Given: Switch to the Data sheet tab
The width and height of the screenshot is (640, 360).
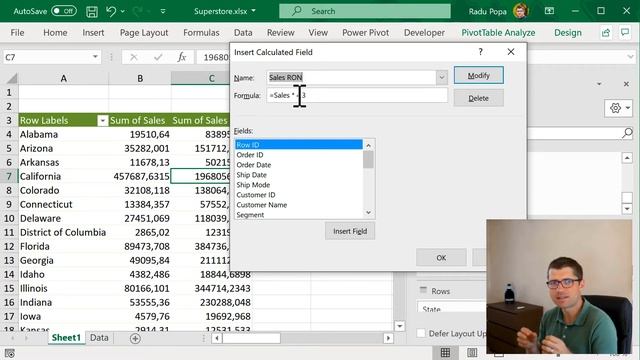Looking at the screenshot, I should tap(99, 338).
